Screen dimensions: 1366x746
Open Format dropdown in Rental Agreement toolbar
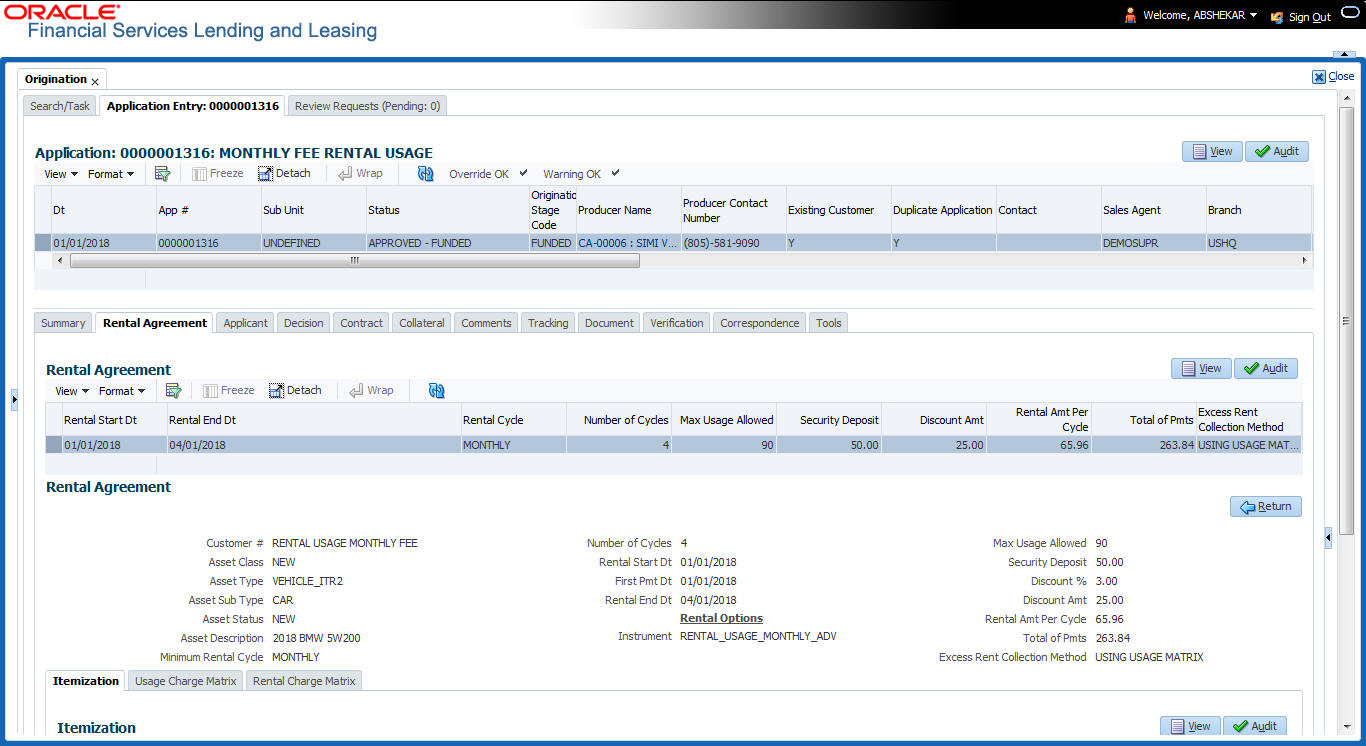(x=122, y=391)
